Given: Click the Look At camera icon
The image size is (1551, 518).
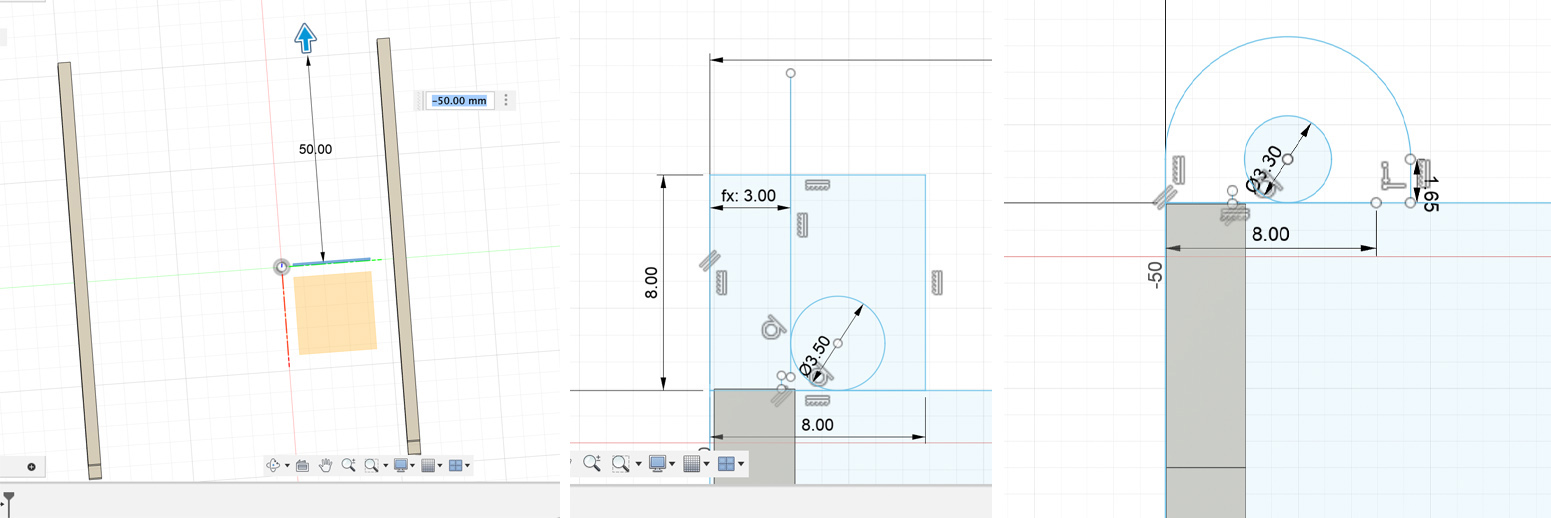Looking at the screenshot, I should (302, 465).
